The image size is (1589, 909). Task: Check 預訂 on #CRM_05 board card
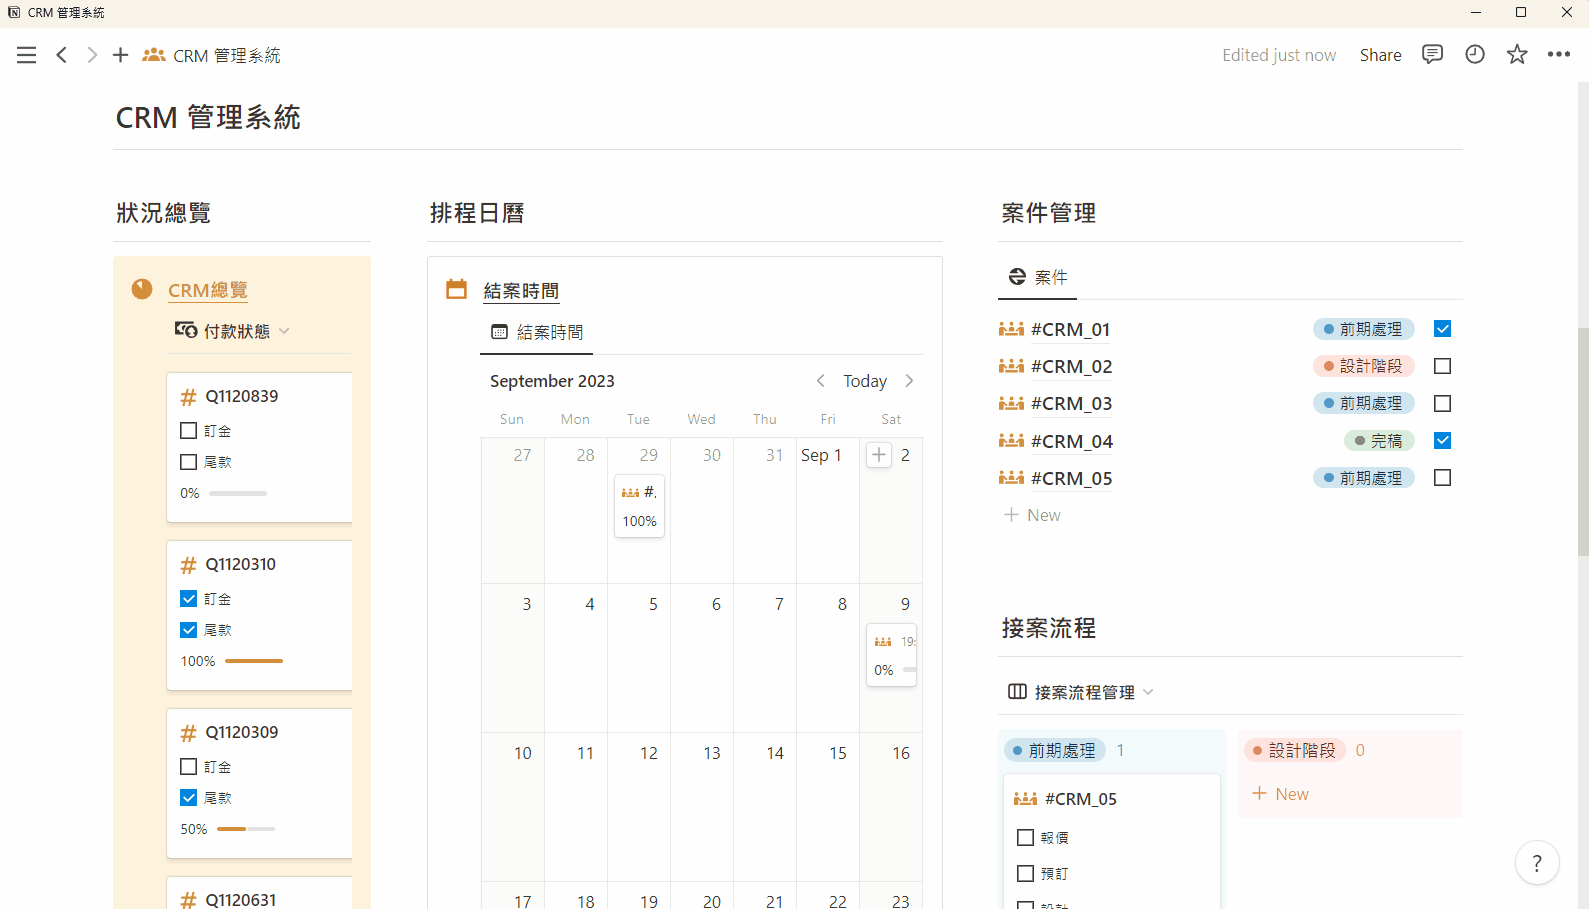tap(1025, 874)
